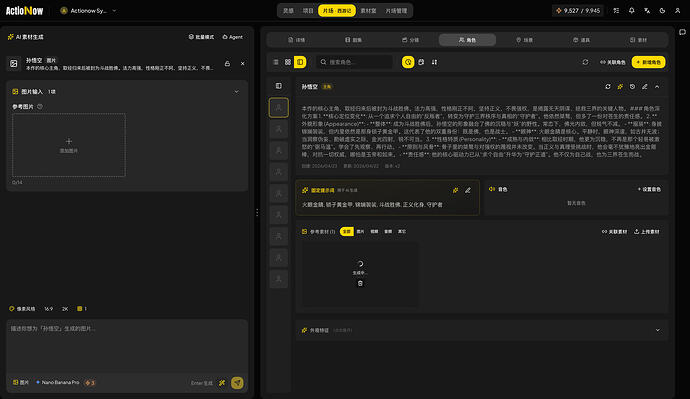Screen dimensions: 690x399
Task: Regenerate 固定提示词 with AI wand
Action: (x=455, y=190)
